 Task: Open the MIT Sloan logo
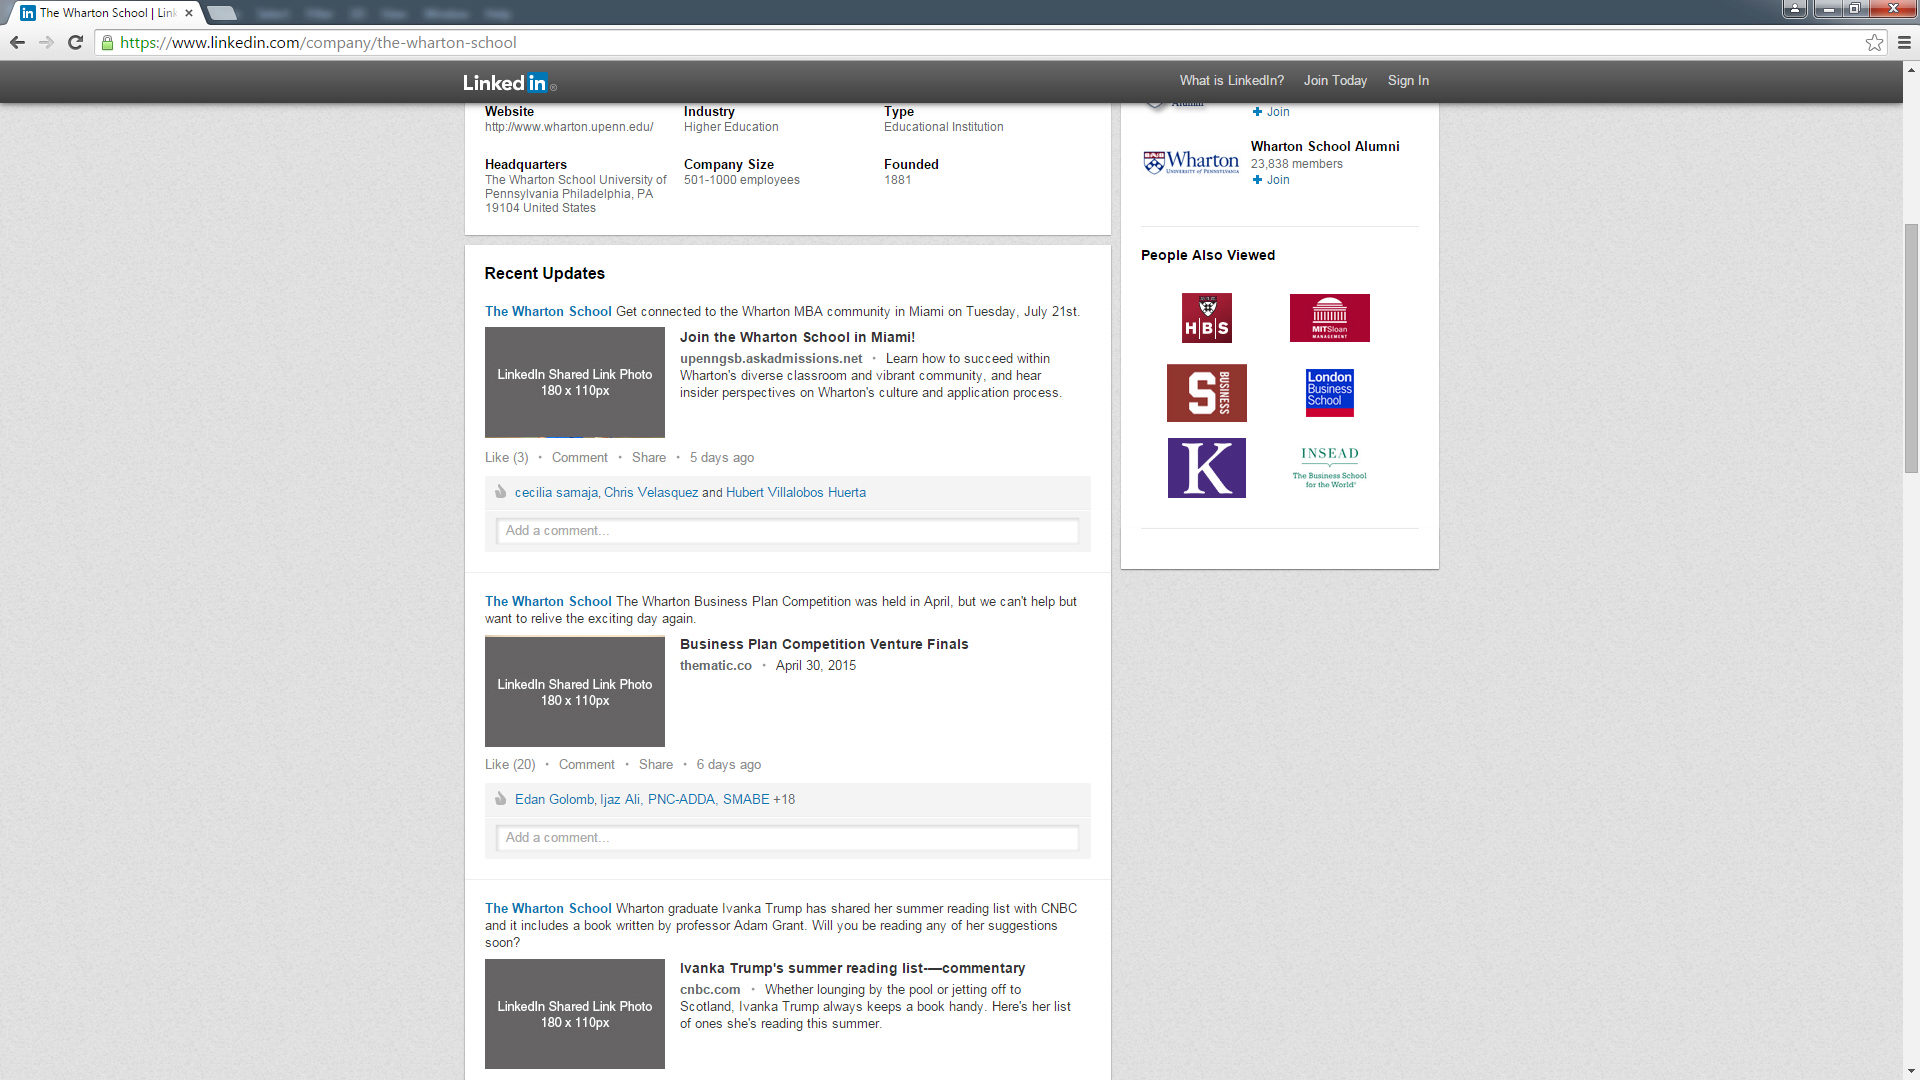click(1329, 318)
